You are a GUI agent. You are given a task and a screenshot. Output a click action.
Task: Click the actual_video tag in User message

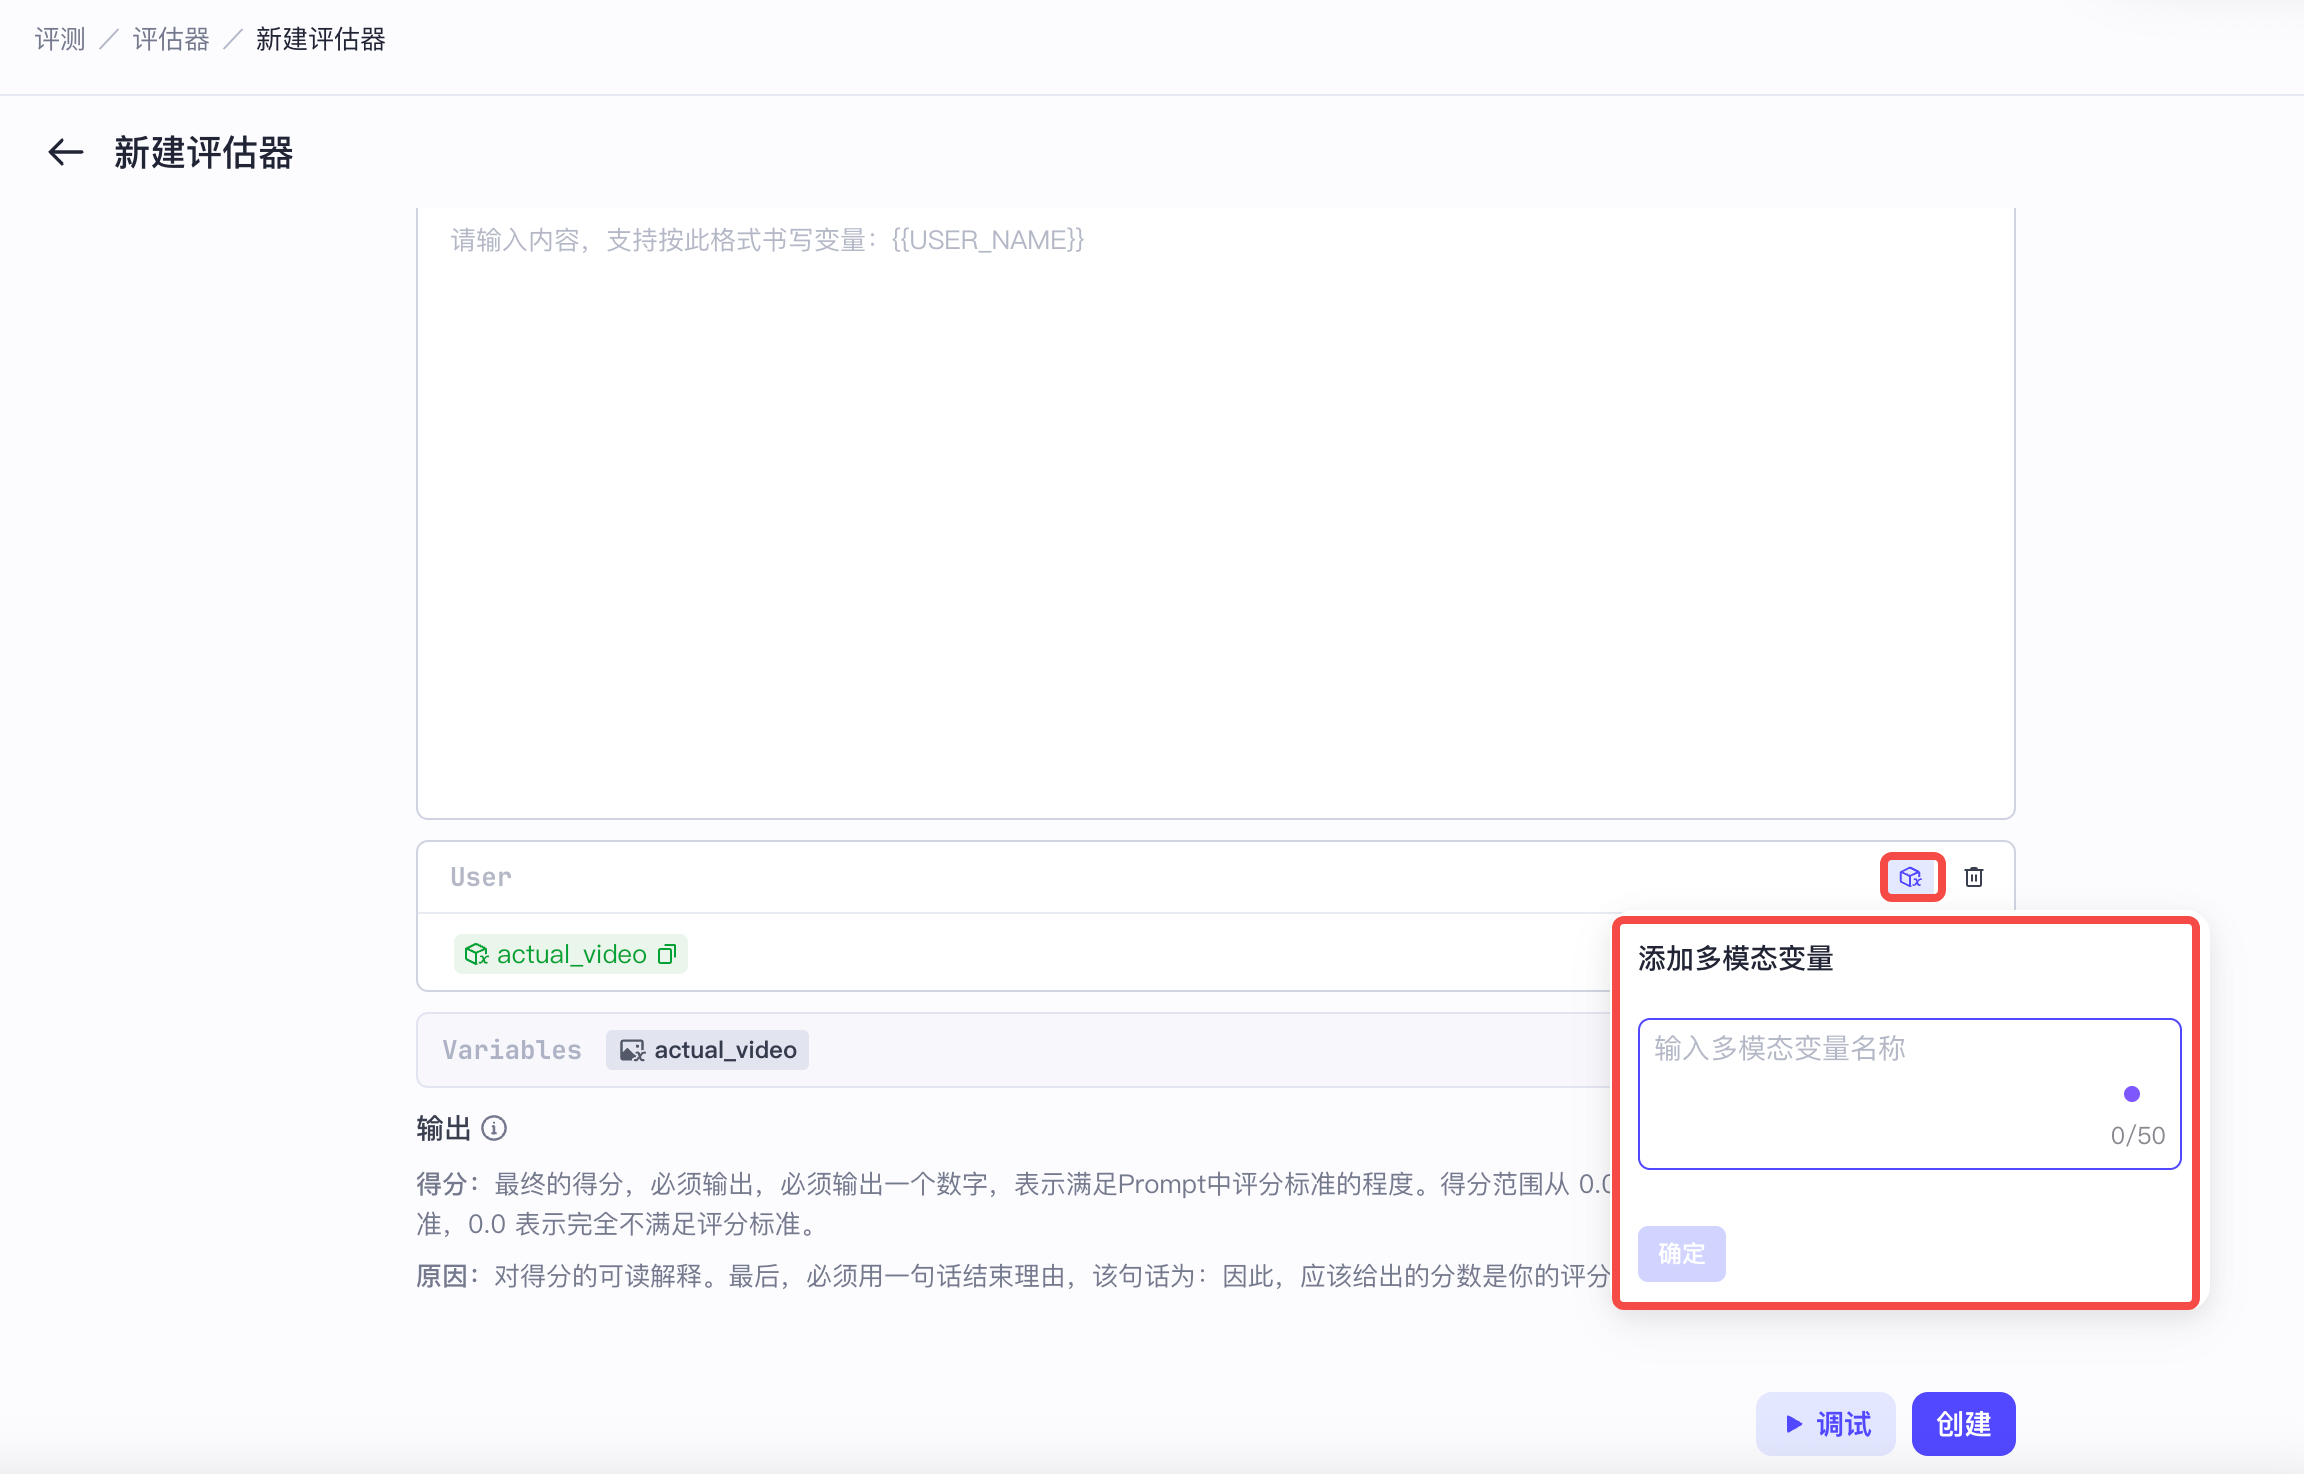tap(571, 954)
